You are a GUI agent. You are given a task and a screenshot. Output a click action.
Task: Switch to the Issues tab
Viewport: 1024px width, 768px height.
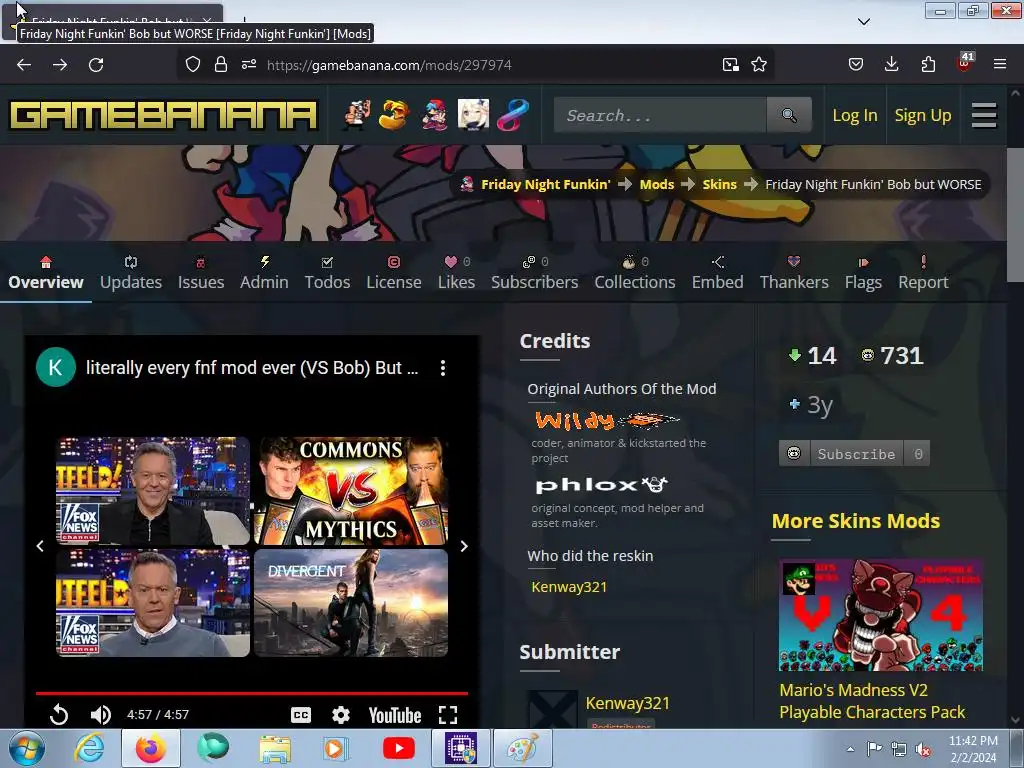coord(201,273)
